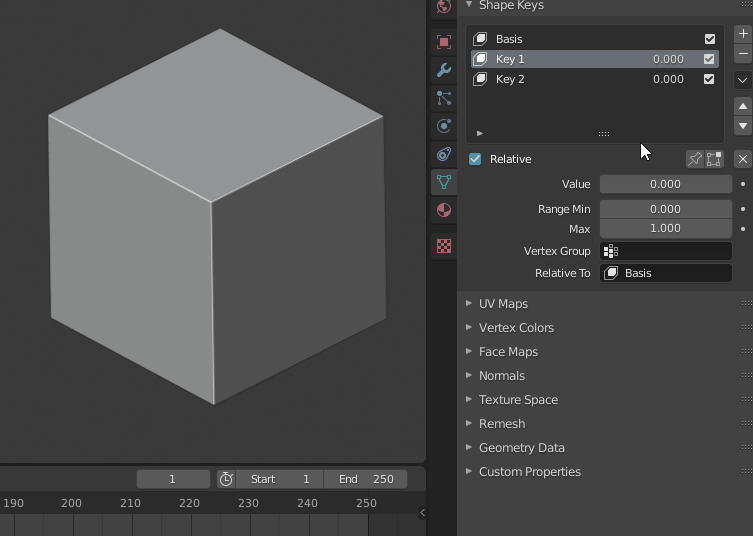Animate Max property dot
Image resolution: width=753 pixels, height=536 pixels.
743,229
